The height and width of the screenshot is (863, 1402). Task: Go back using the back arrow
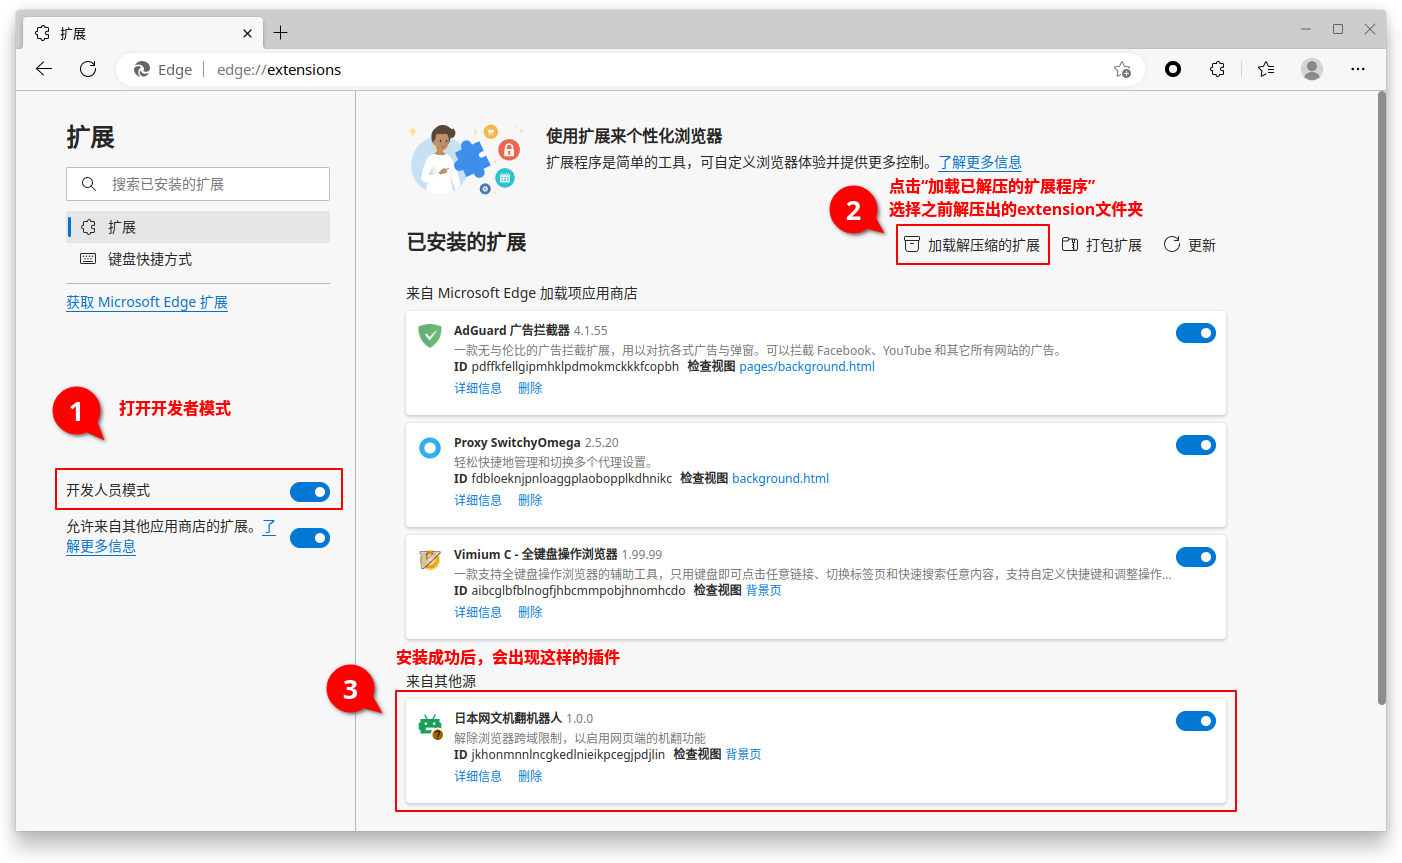[x=44, y=69]
